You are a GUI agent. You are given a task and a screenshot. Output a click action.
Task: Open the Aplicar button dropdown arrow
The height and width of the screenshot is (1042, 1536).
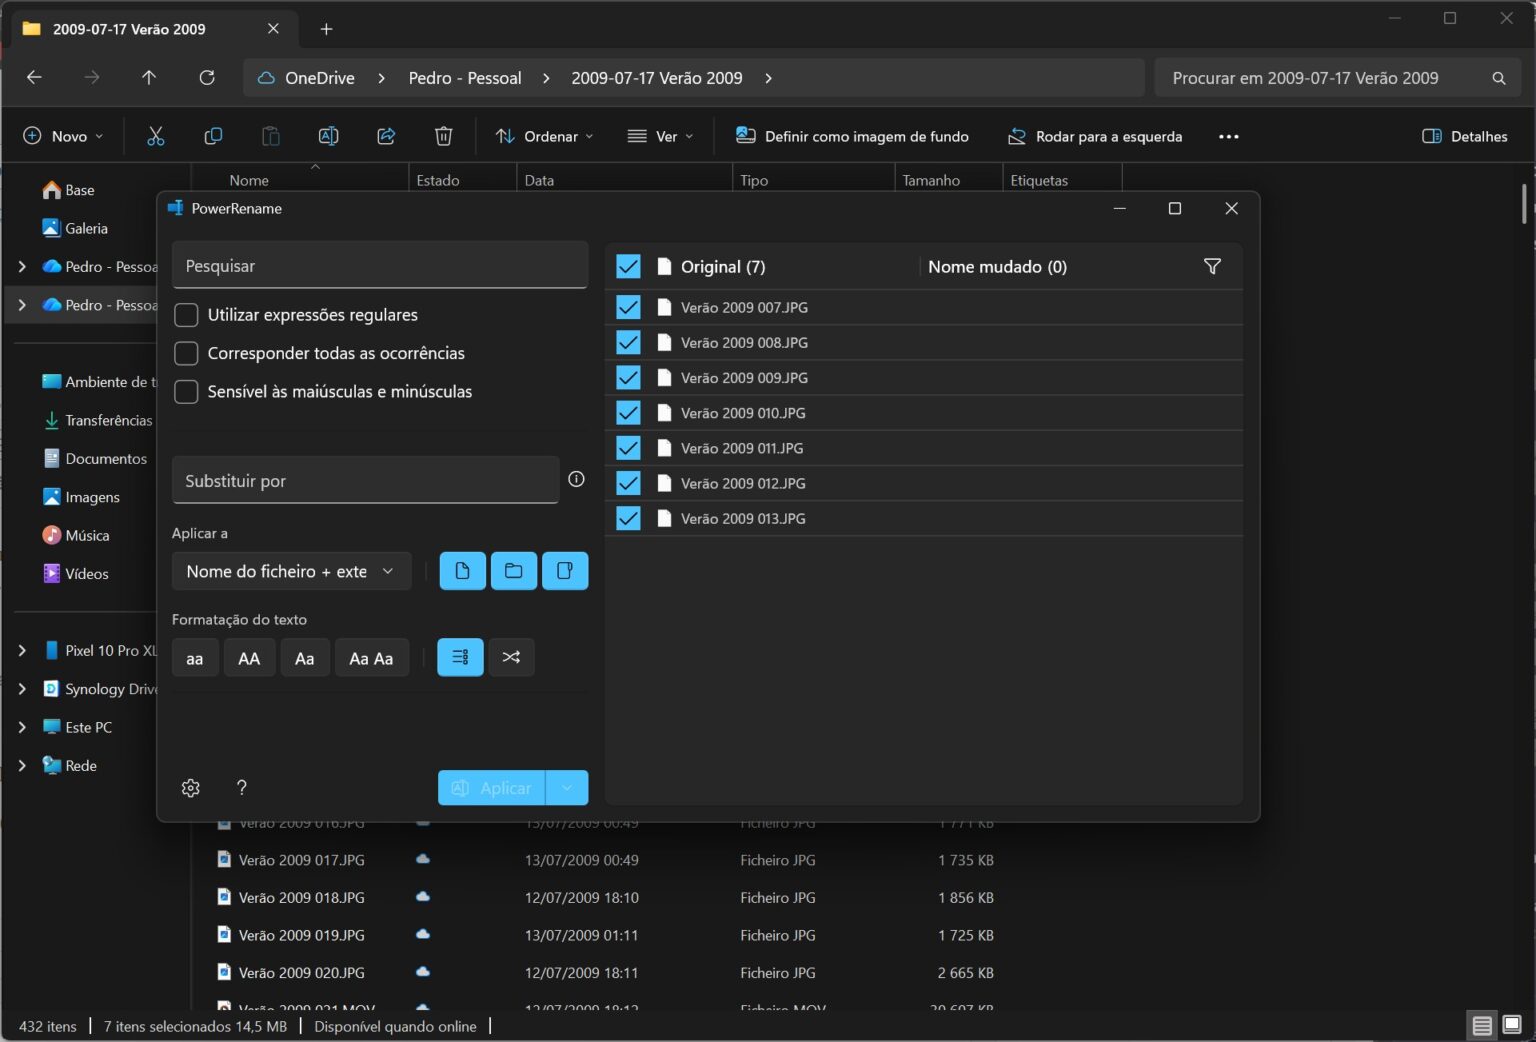(567, 788)
